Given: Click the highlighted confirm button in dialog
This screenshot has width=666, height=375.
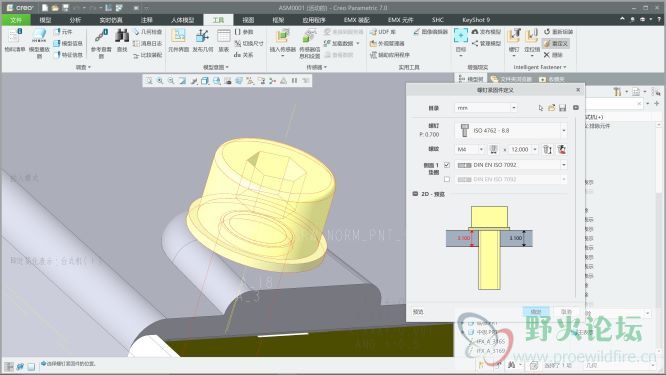Looking at the screenshot, I should tap(536, 312).
